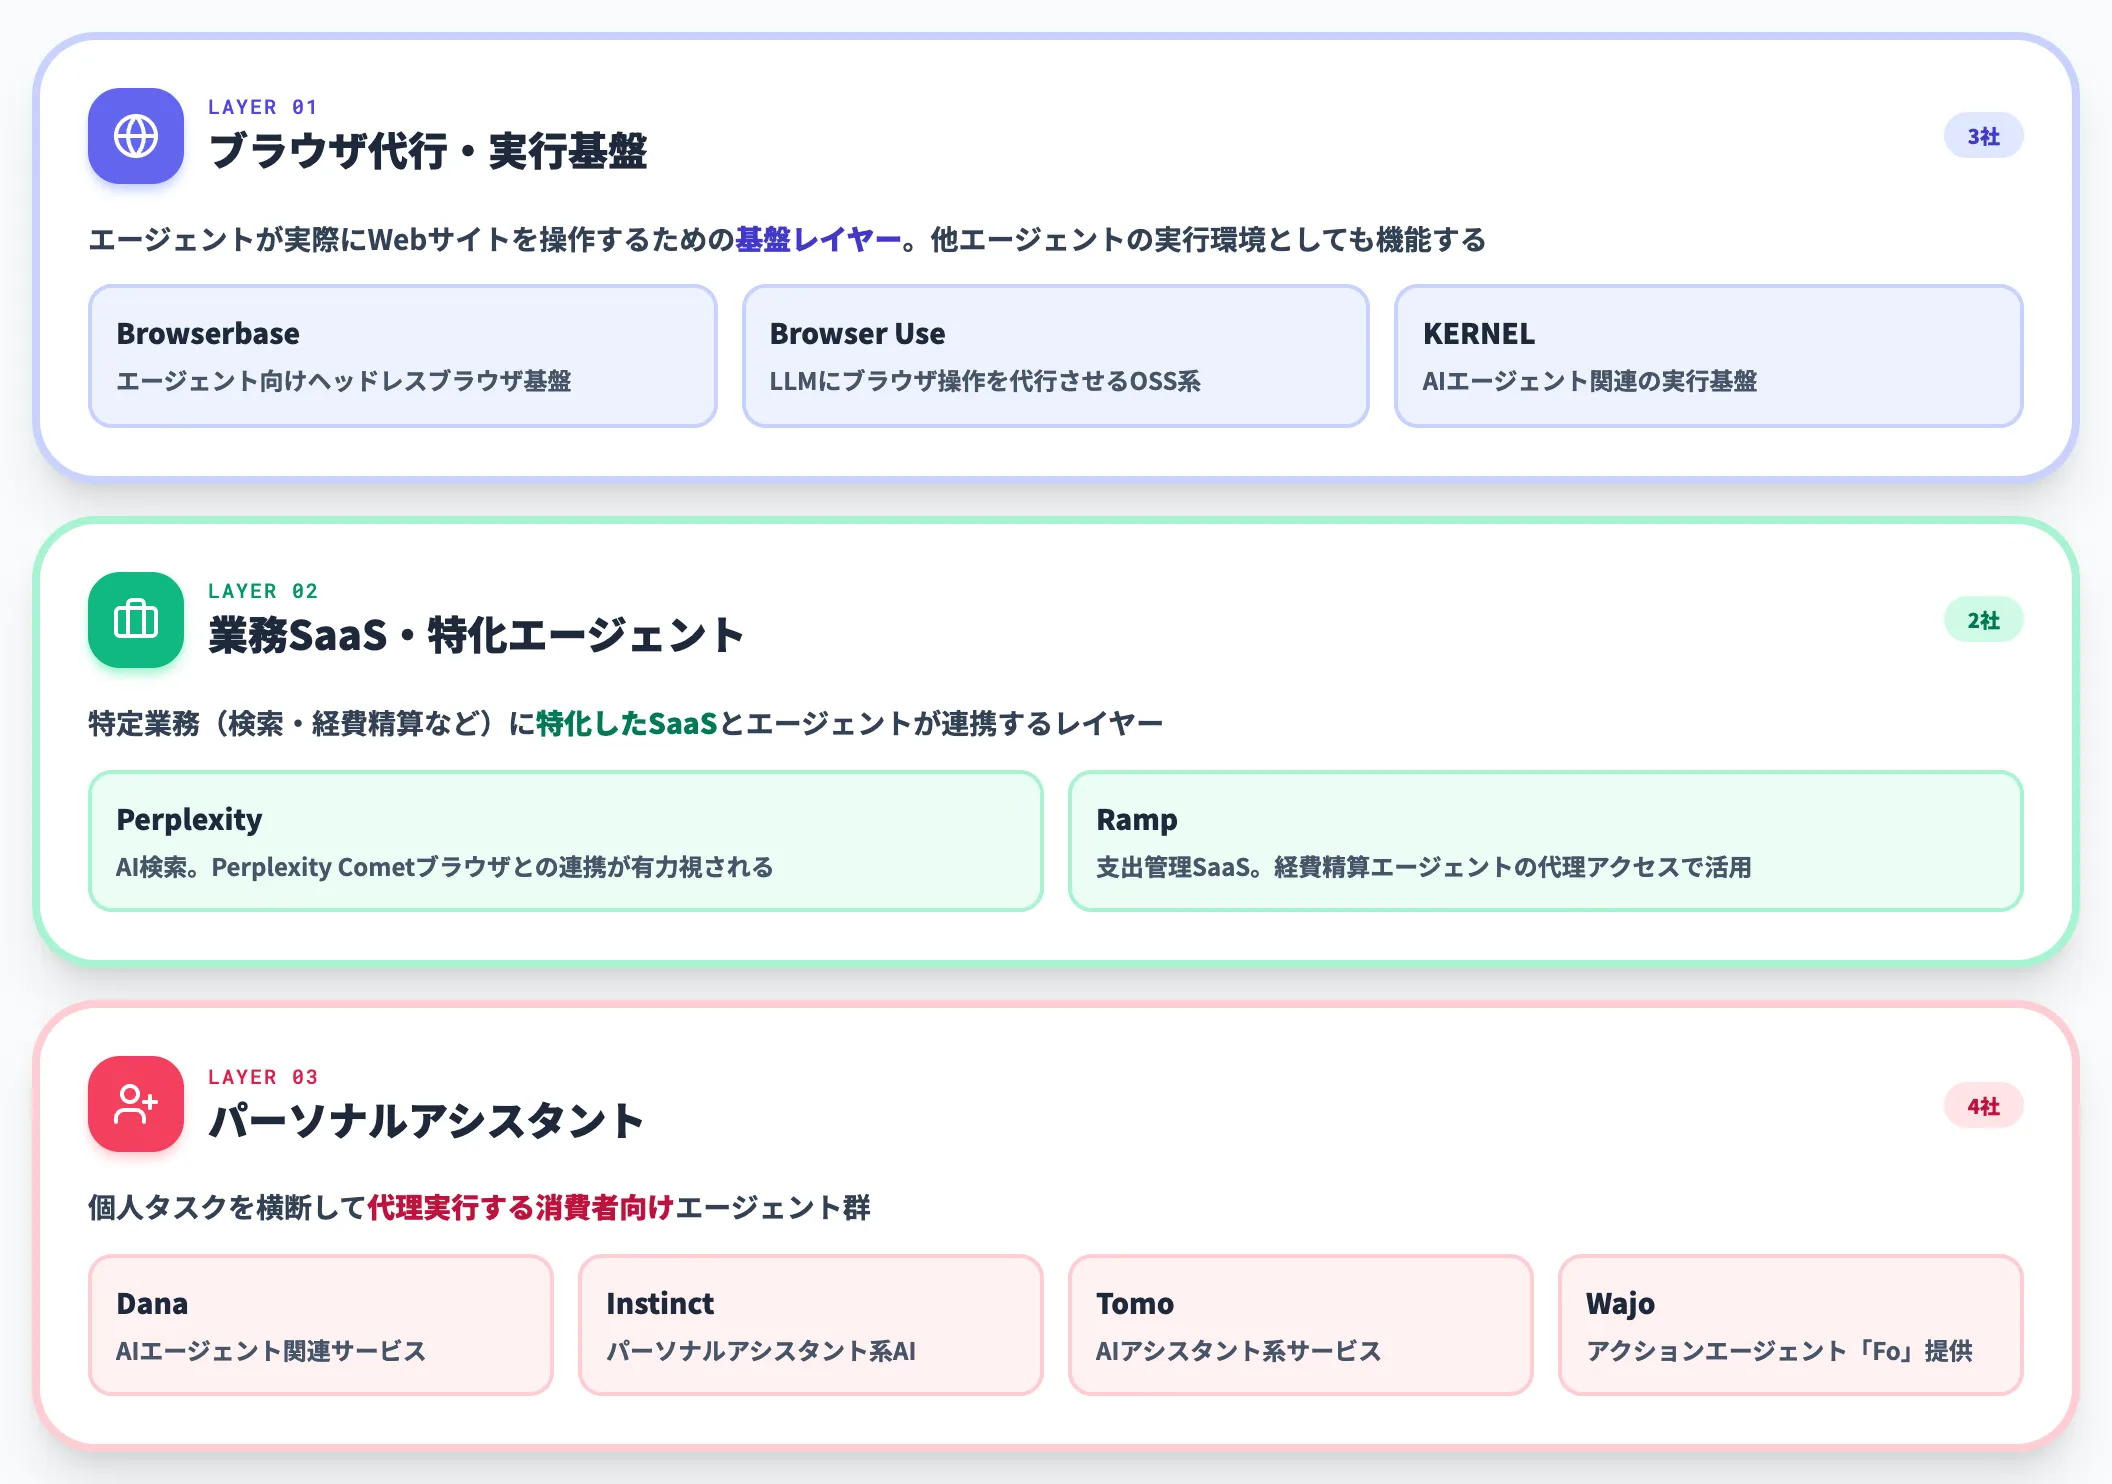Click the 3社 badge in Layer 01

pyautogui.click(x=1984, y=136)
